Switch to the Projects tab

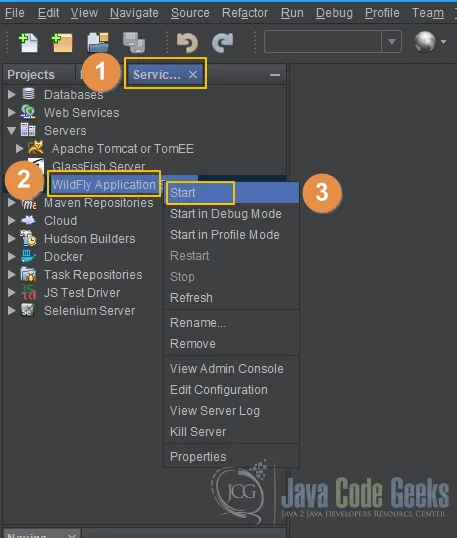tap(31, 74)
